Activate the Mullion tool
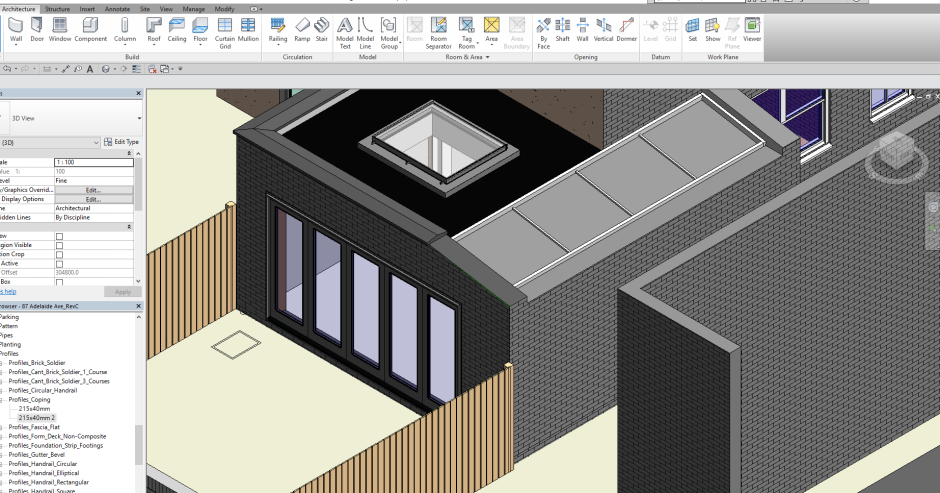The height and width of the screenshot is (493, 940). pos(248,30)
